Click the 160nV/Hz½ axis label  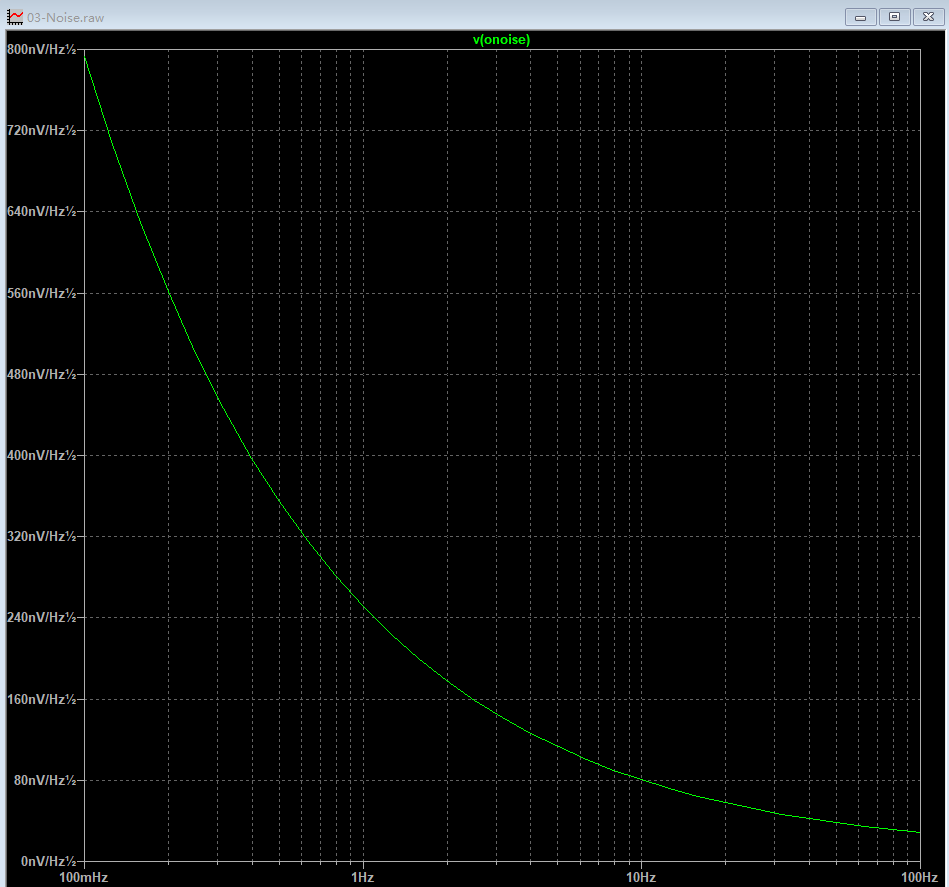click(42, 699)
